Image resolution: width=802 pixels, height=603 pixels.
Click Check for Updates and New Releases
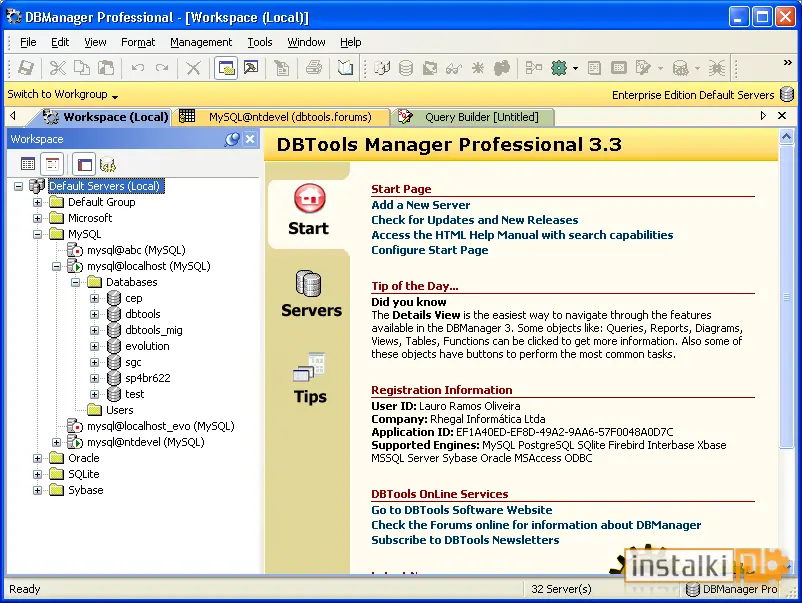pos(475,220)
